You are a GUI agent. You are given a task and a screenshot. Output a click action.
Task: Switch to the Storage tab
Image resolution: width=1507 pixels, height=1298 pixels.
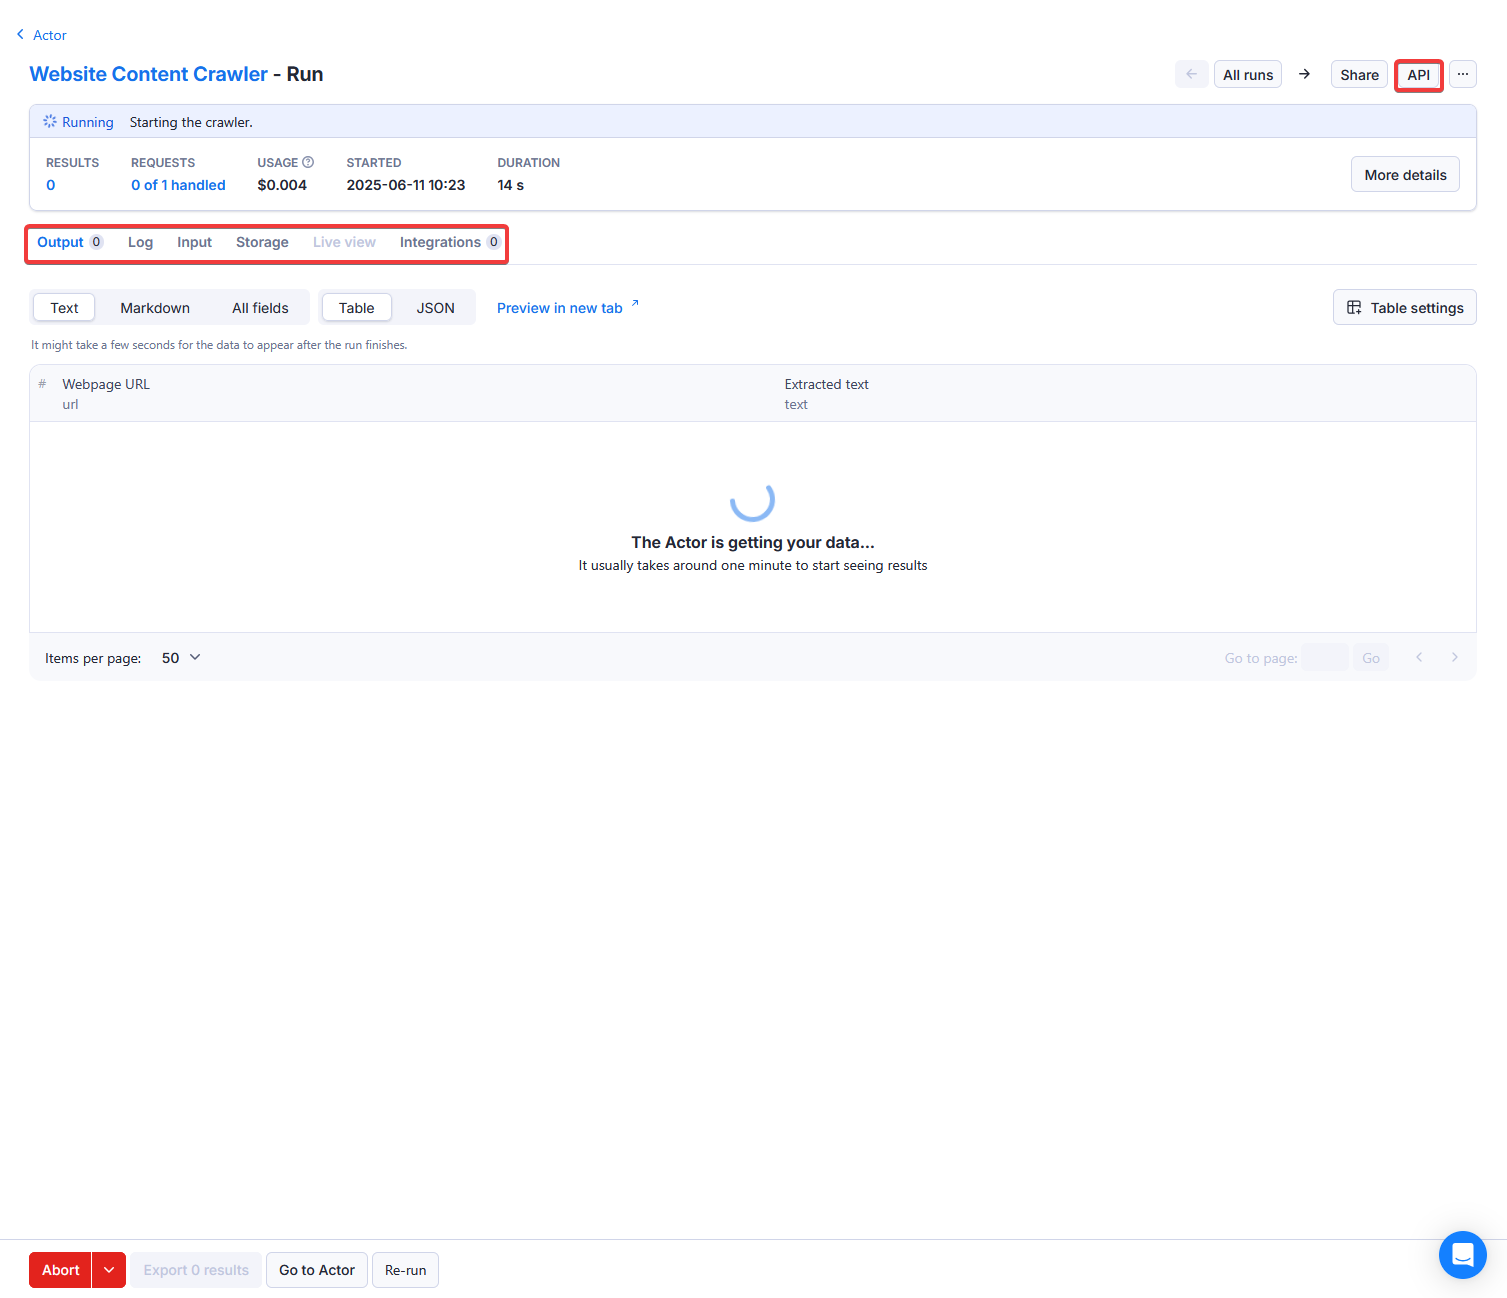point(262,242)
